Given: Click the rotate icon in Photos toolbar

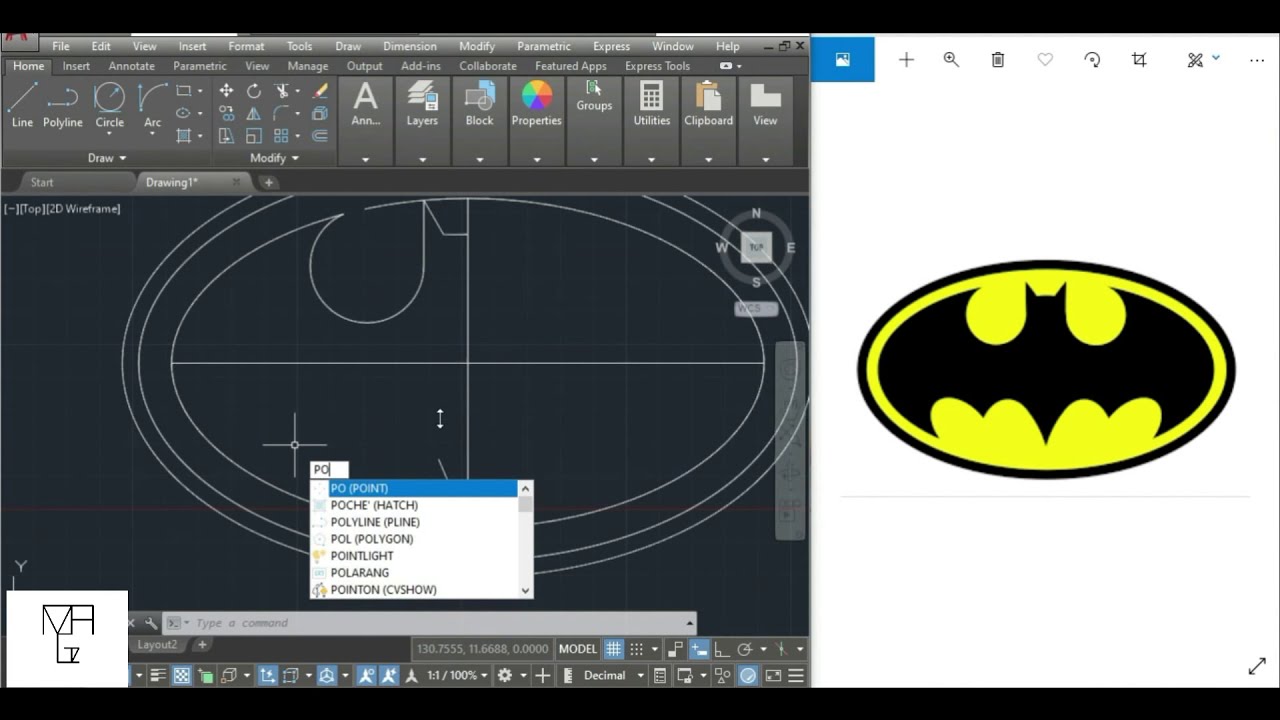Looking at the screenshot, I should 1092,60.
